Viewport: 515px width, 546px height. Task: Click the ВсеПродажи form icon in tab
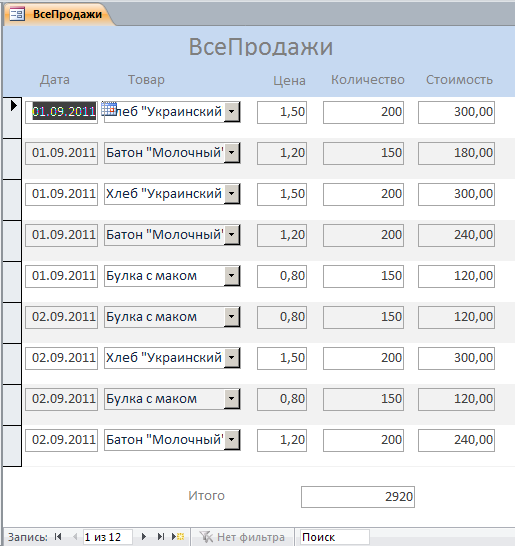pyautogui.click(x=17, y=14)
